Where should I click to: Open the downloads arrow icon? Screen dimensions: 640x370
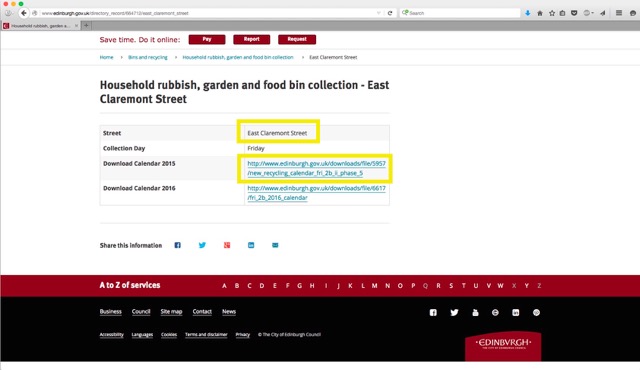[527, 13]
